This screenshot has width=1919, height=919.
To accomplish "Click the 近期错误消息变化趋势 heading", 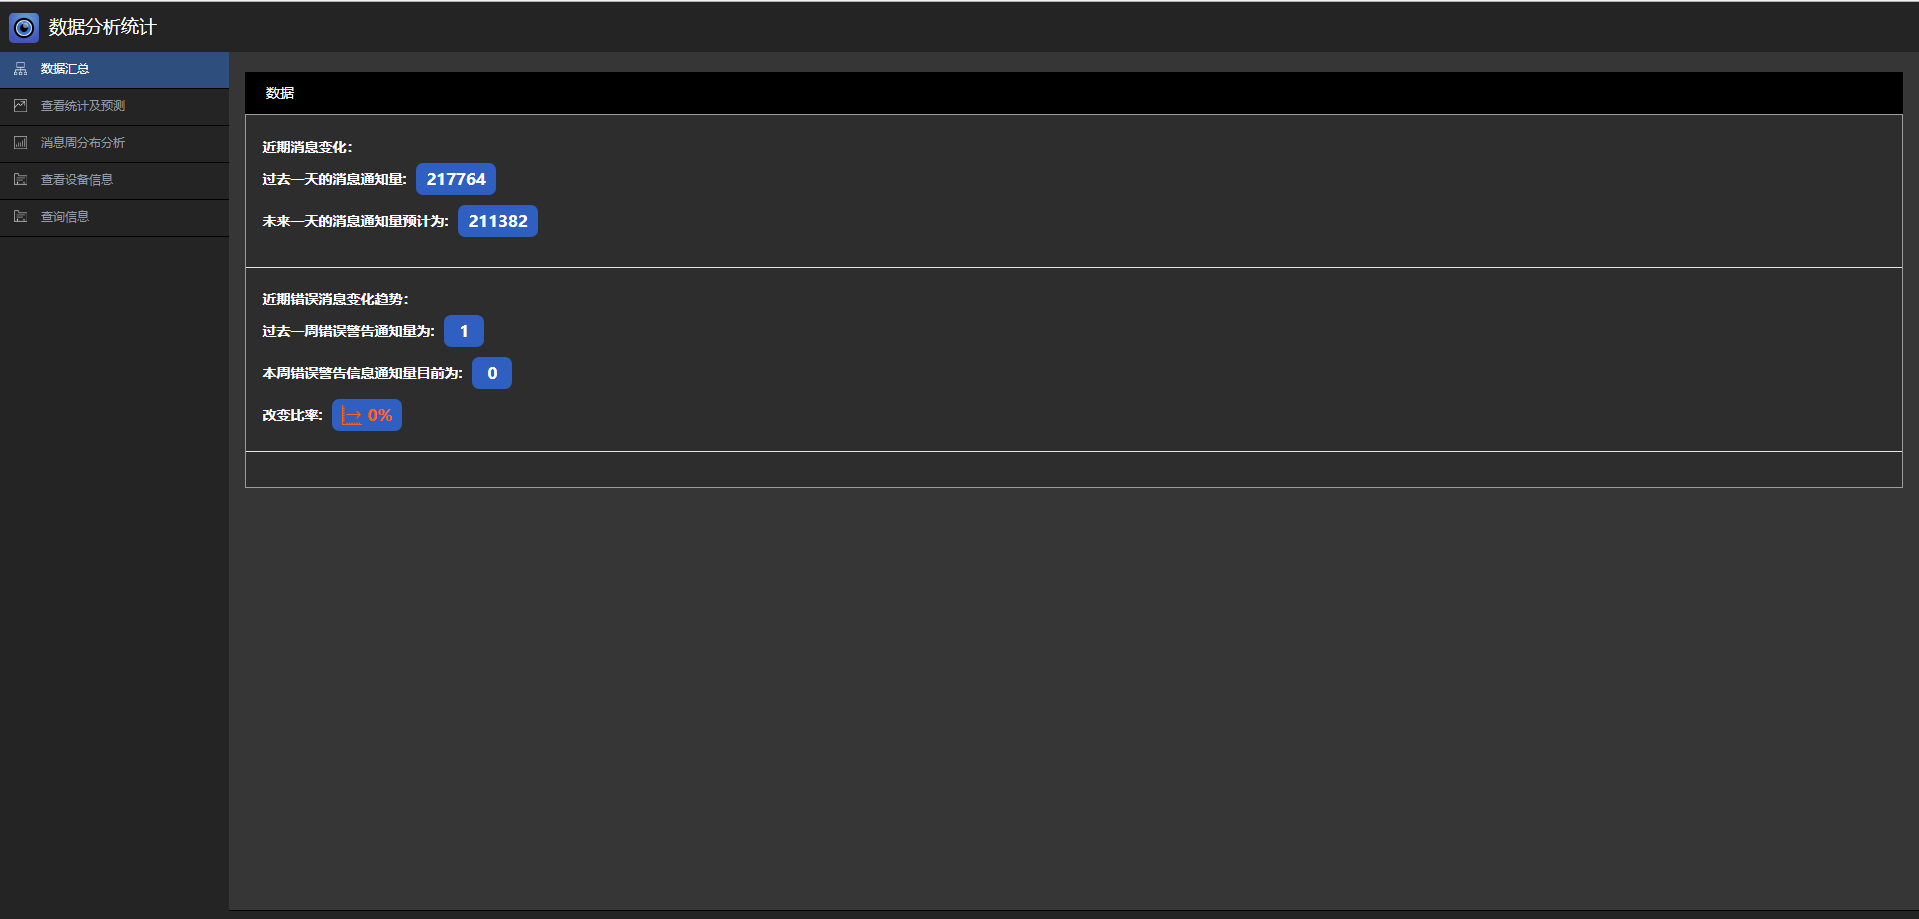I will pos(335,299).
